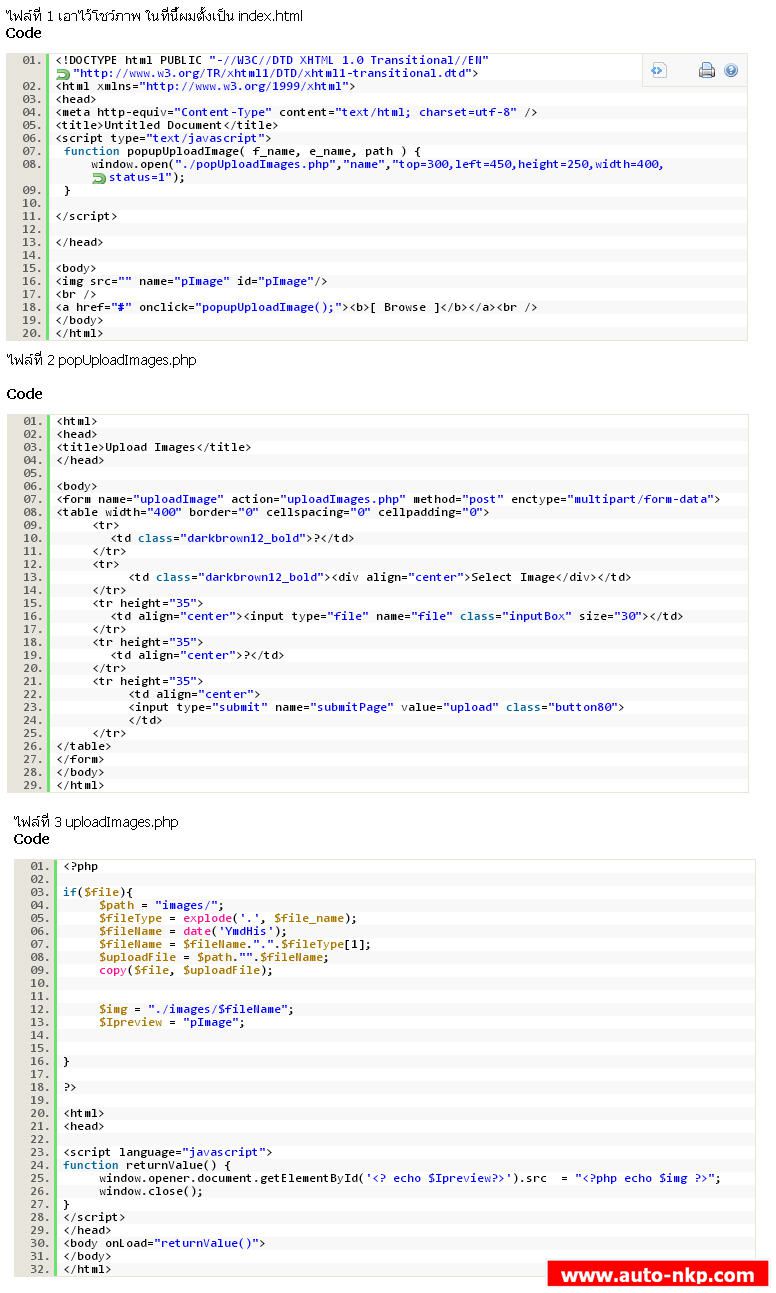Open the view source icon in index.html code block
776x1293 pixels.
[x=658, y=70]
